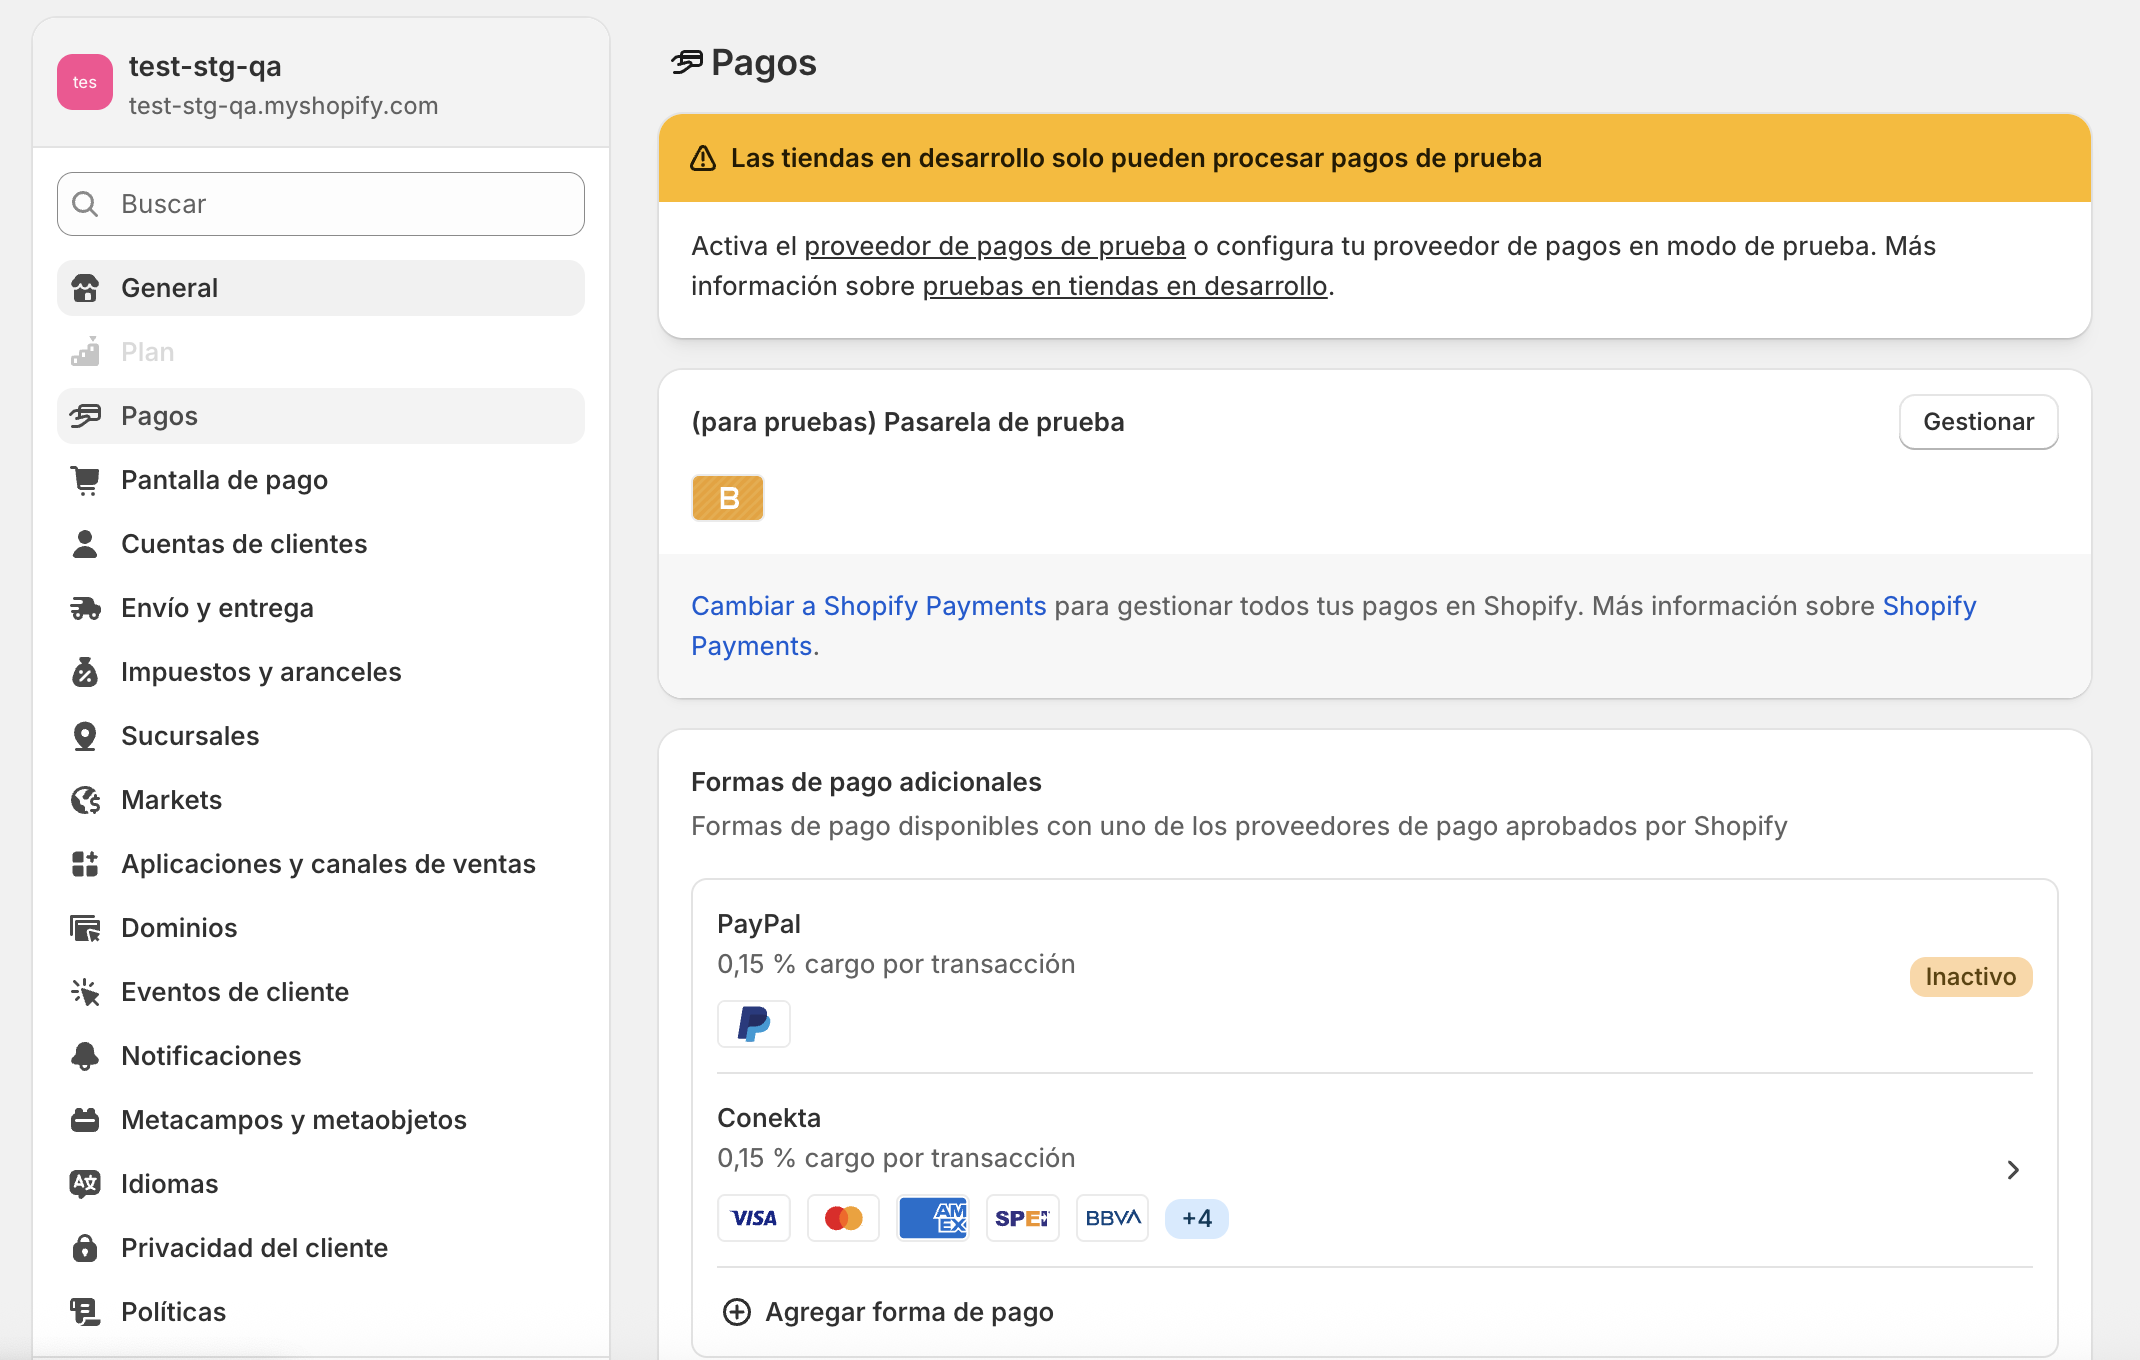Click the BBVA payment icon under Conekta

pos(1112,1218)
